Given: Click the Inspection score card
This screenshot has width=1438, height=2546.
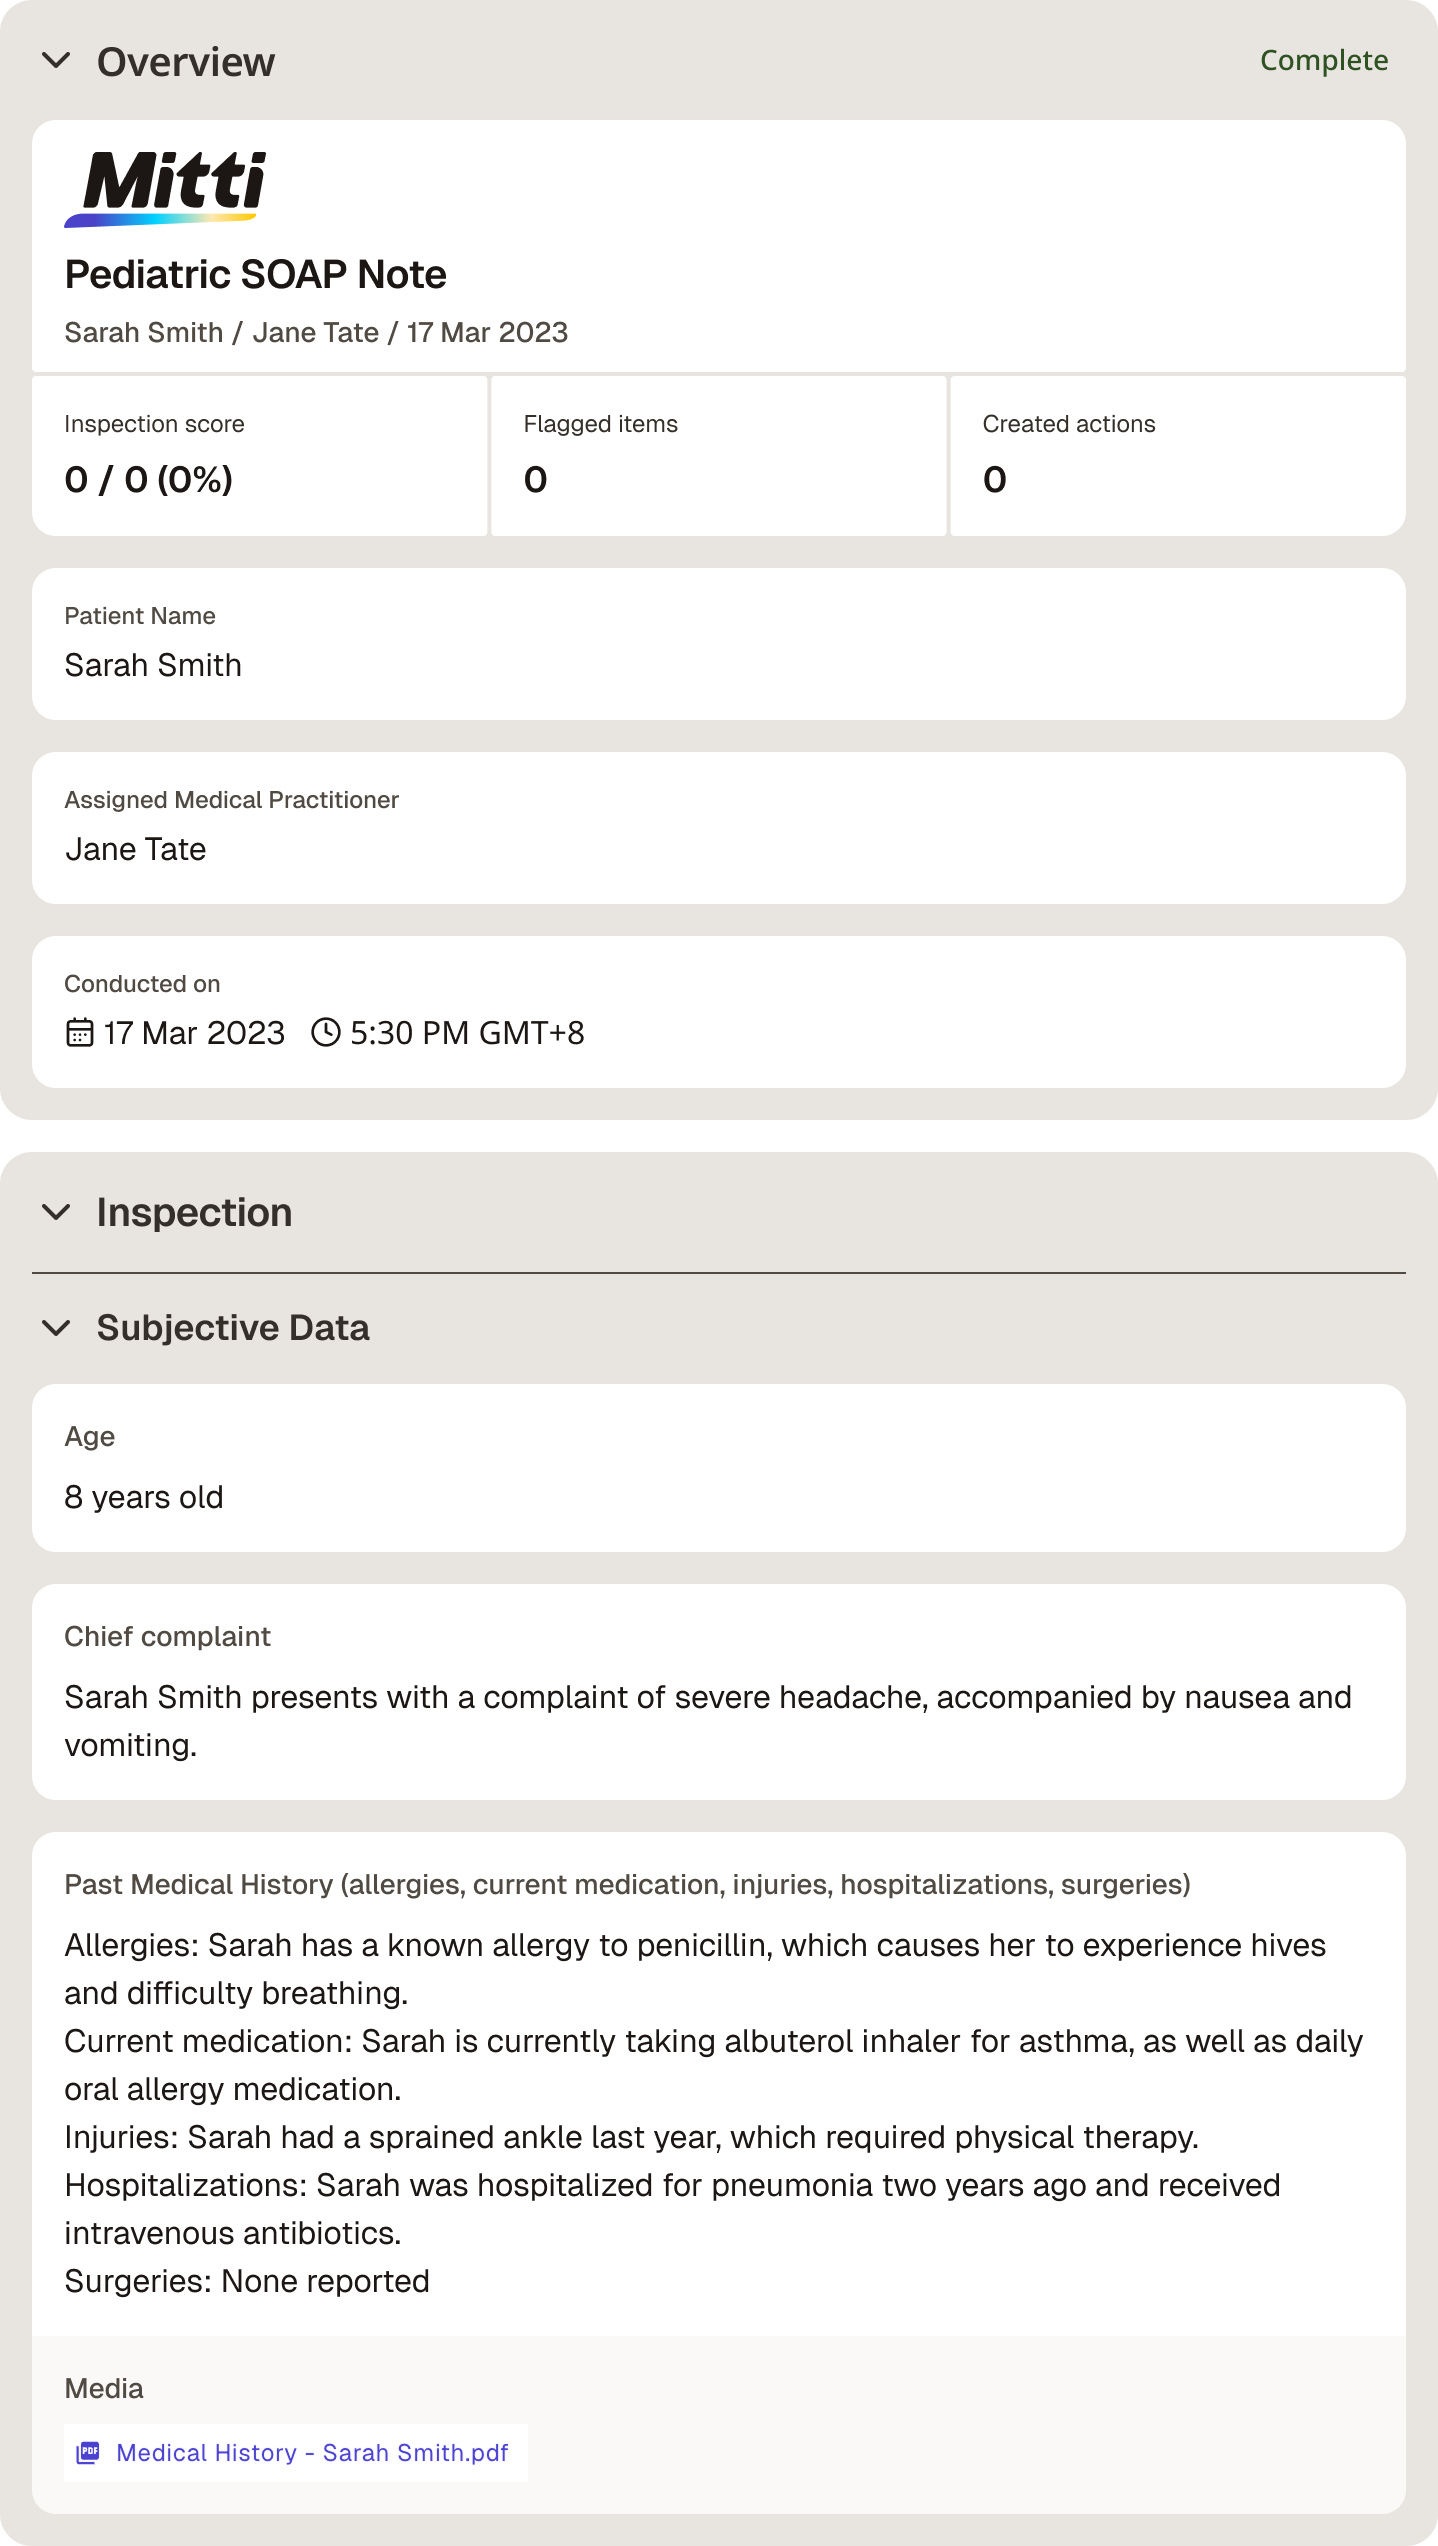Looking at the screenshot, I should click(260, 456).
